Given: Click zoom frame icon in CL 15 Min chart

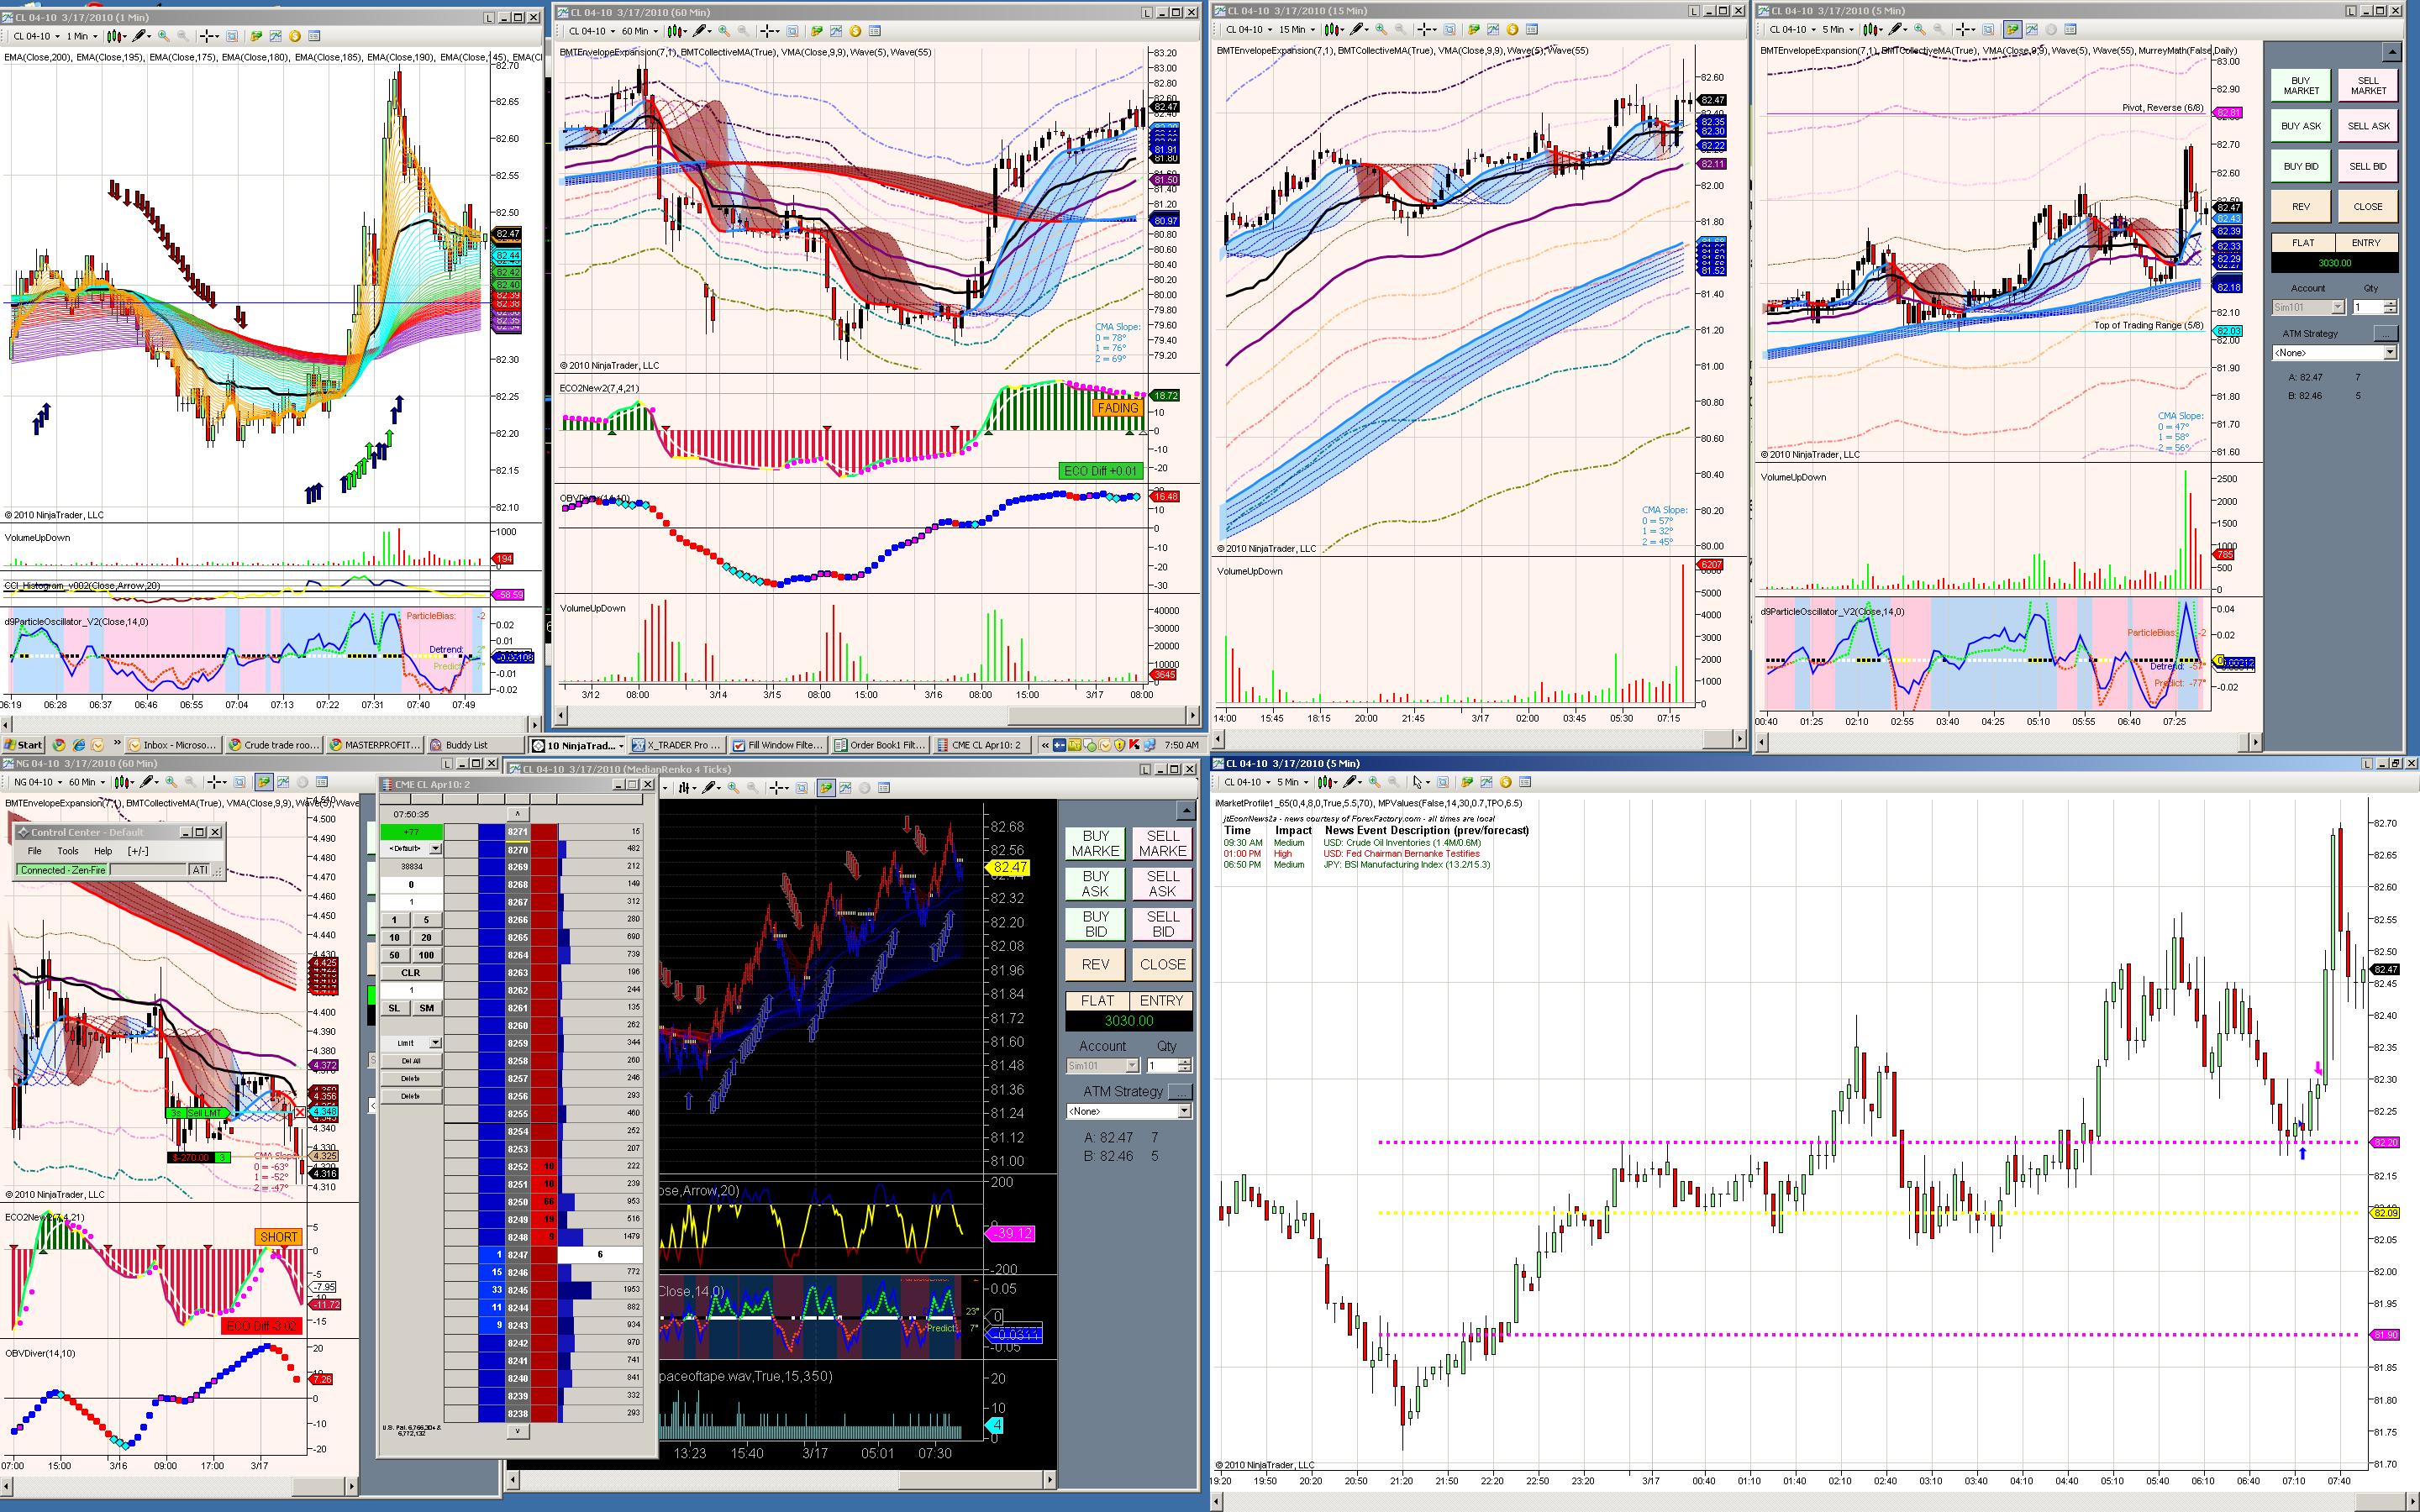Looking at the screenshot, I should 1450,30.
